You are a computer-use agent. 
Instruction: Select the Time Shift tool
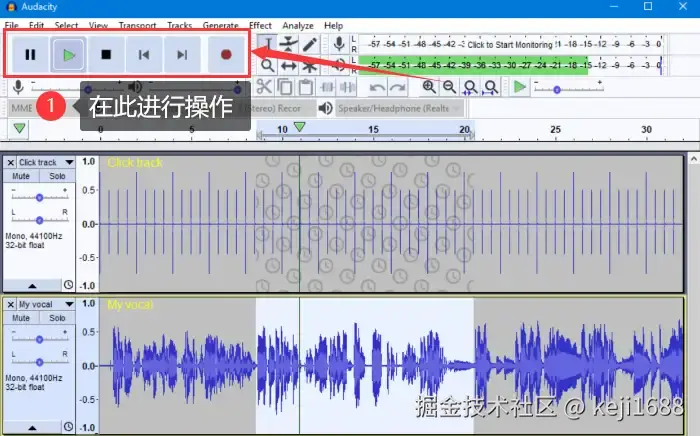pyautogui.click(x=289, y=66)
